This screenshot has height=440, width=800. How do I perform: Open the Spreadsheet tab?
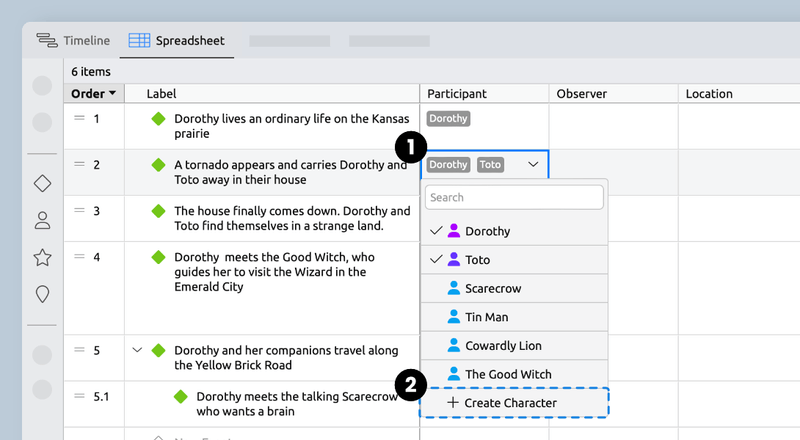[x=177, y=40]
